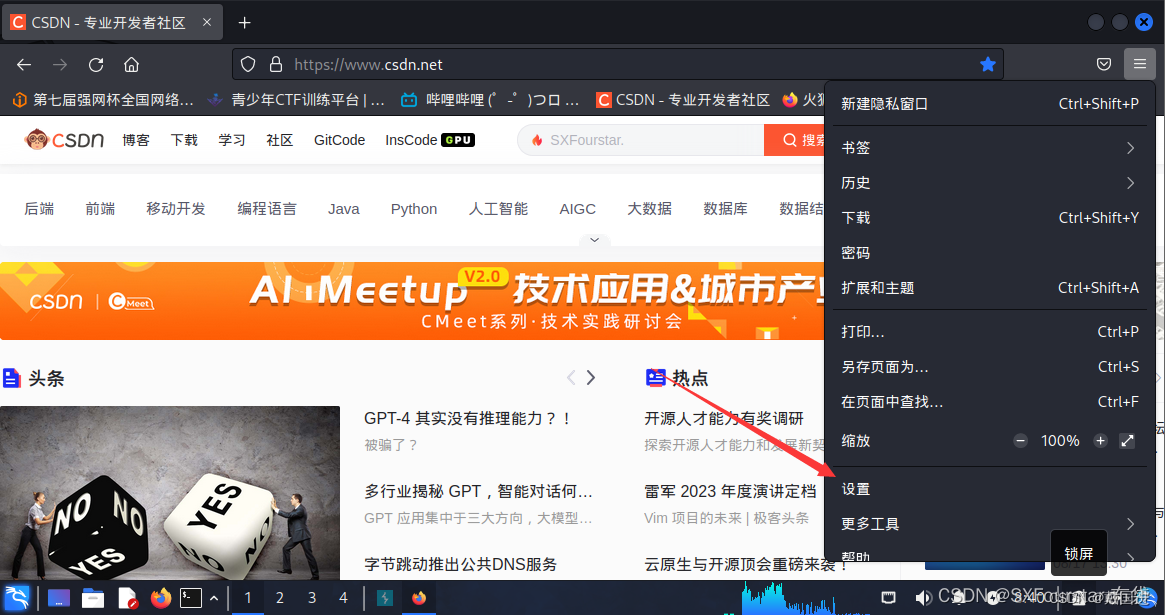
Task: Click the CSDN logo on the page
Action: click(64, 140)
